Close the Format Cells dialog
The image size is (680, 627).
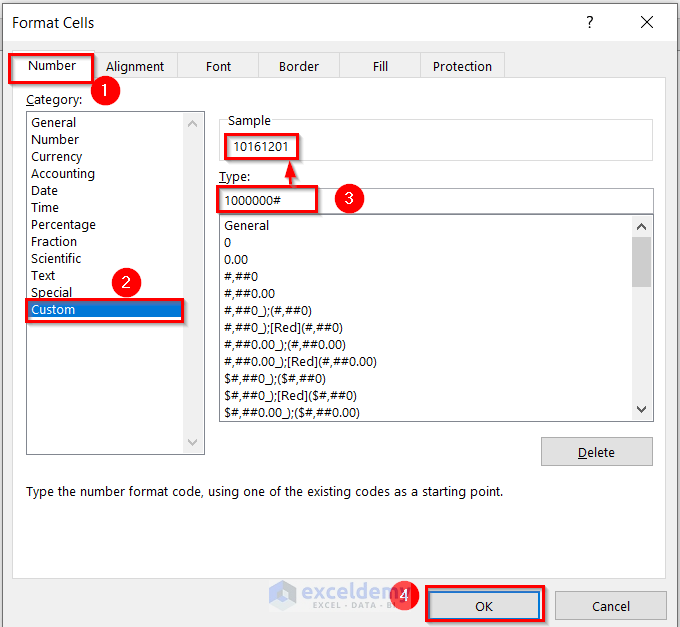tap(647, 22)
